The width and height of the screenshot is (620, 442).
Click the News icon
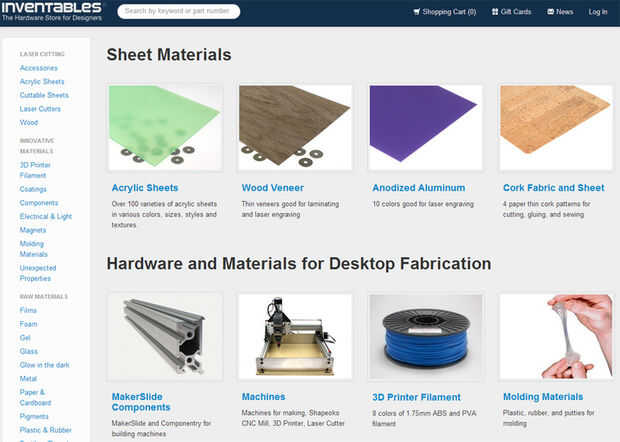550,12
